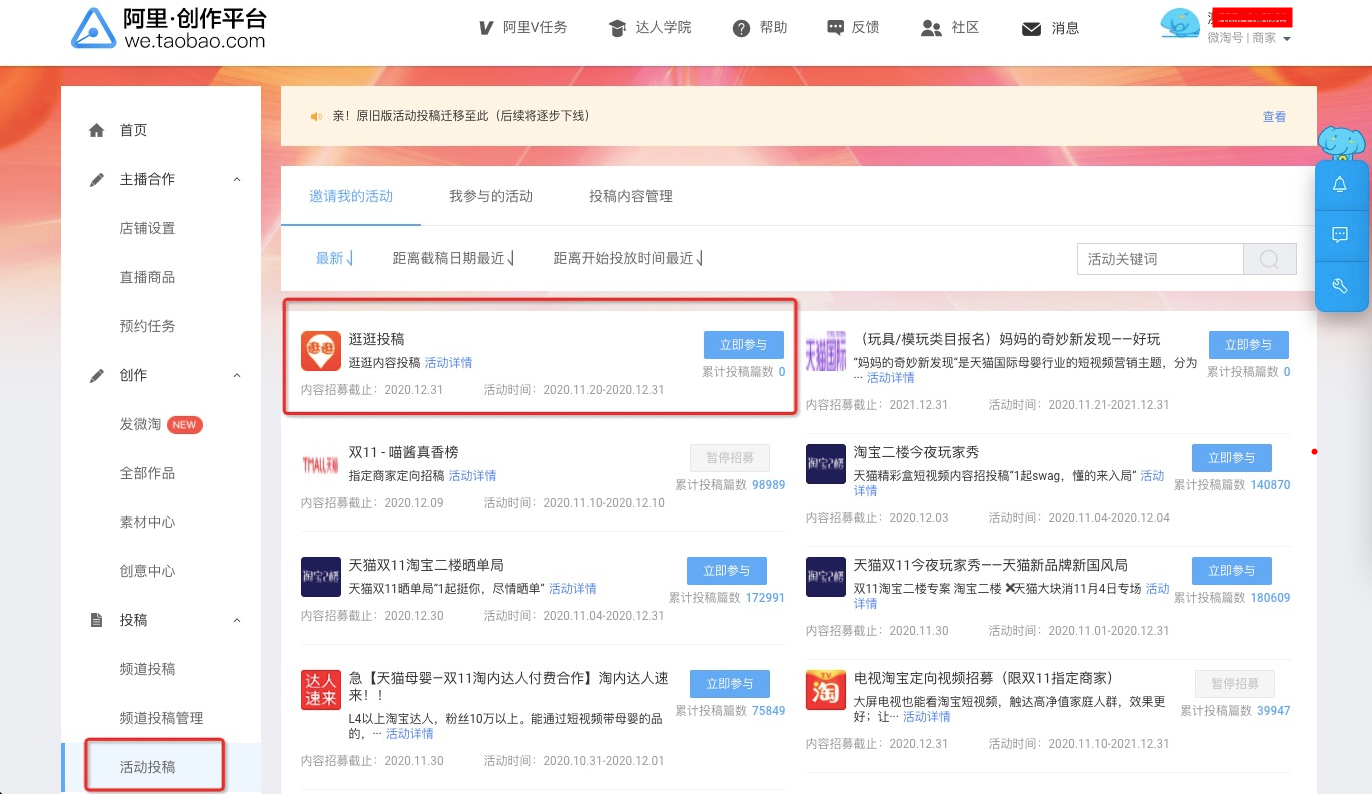Open 活动详情 for 电视淘宝定向视频招募
The width and height of the screenshot is (1372, 794).
[x=927, y=717]
